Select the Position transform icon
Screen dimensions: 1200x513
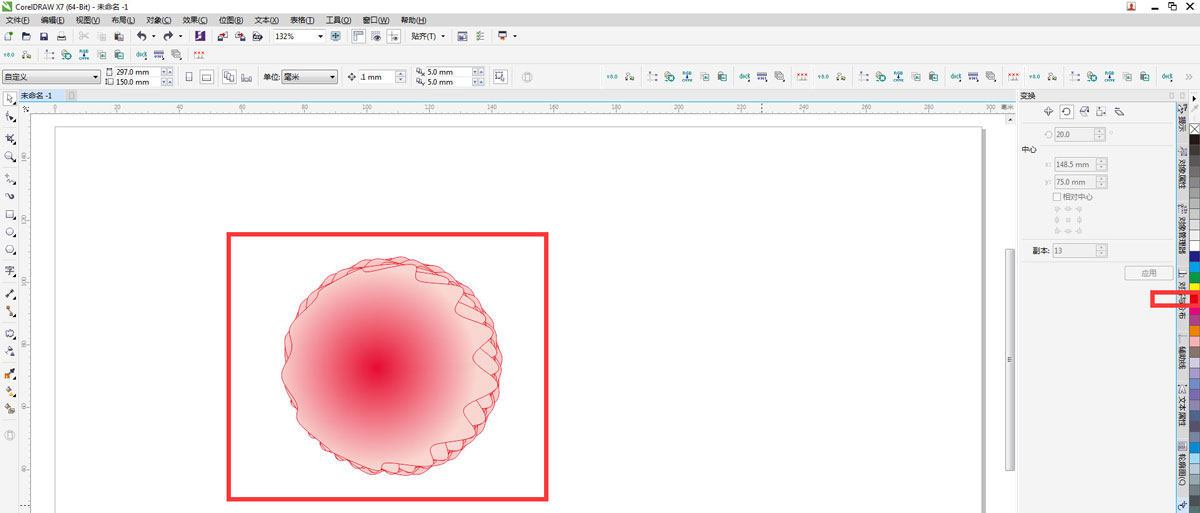point(1048,112)
